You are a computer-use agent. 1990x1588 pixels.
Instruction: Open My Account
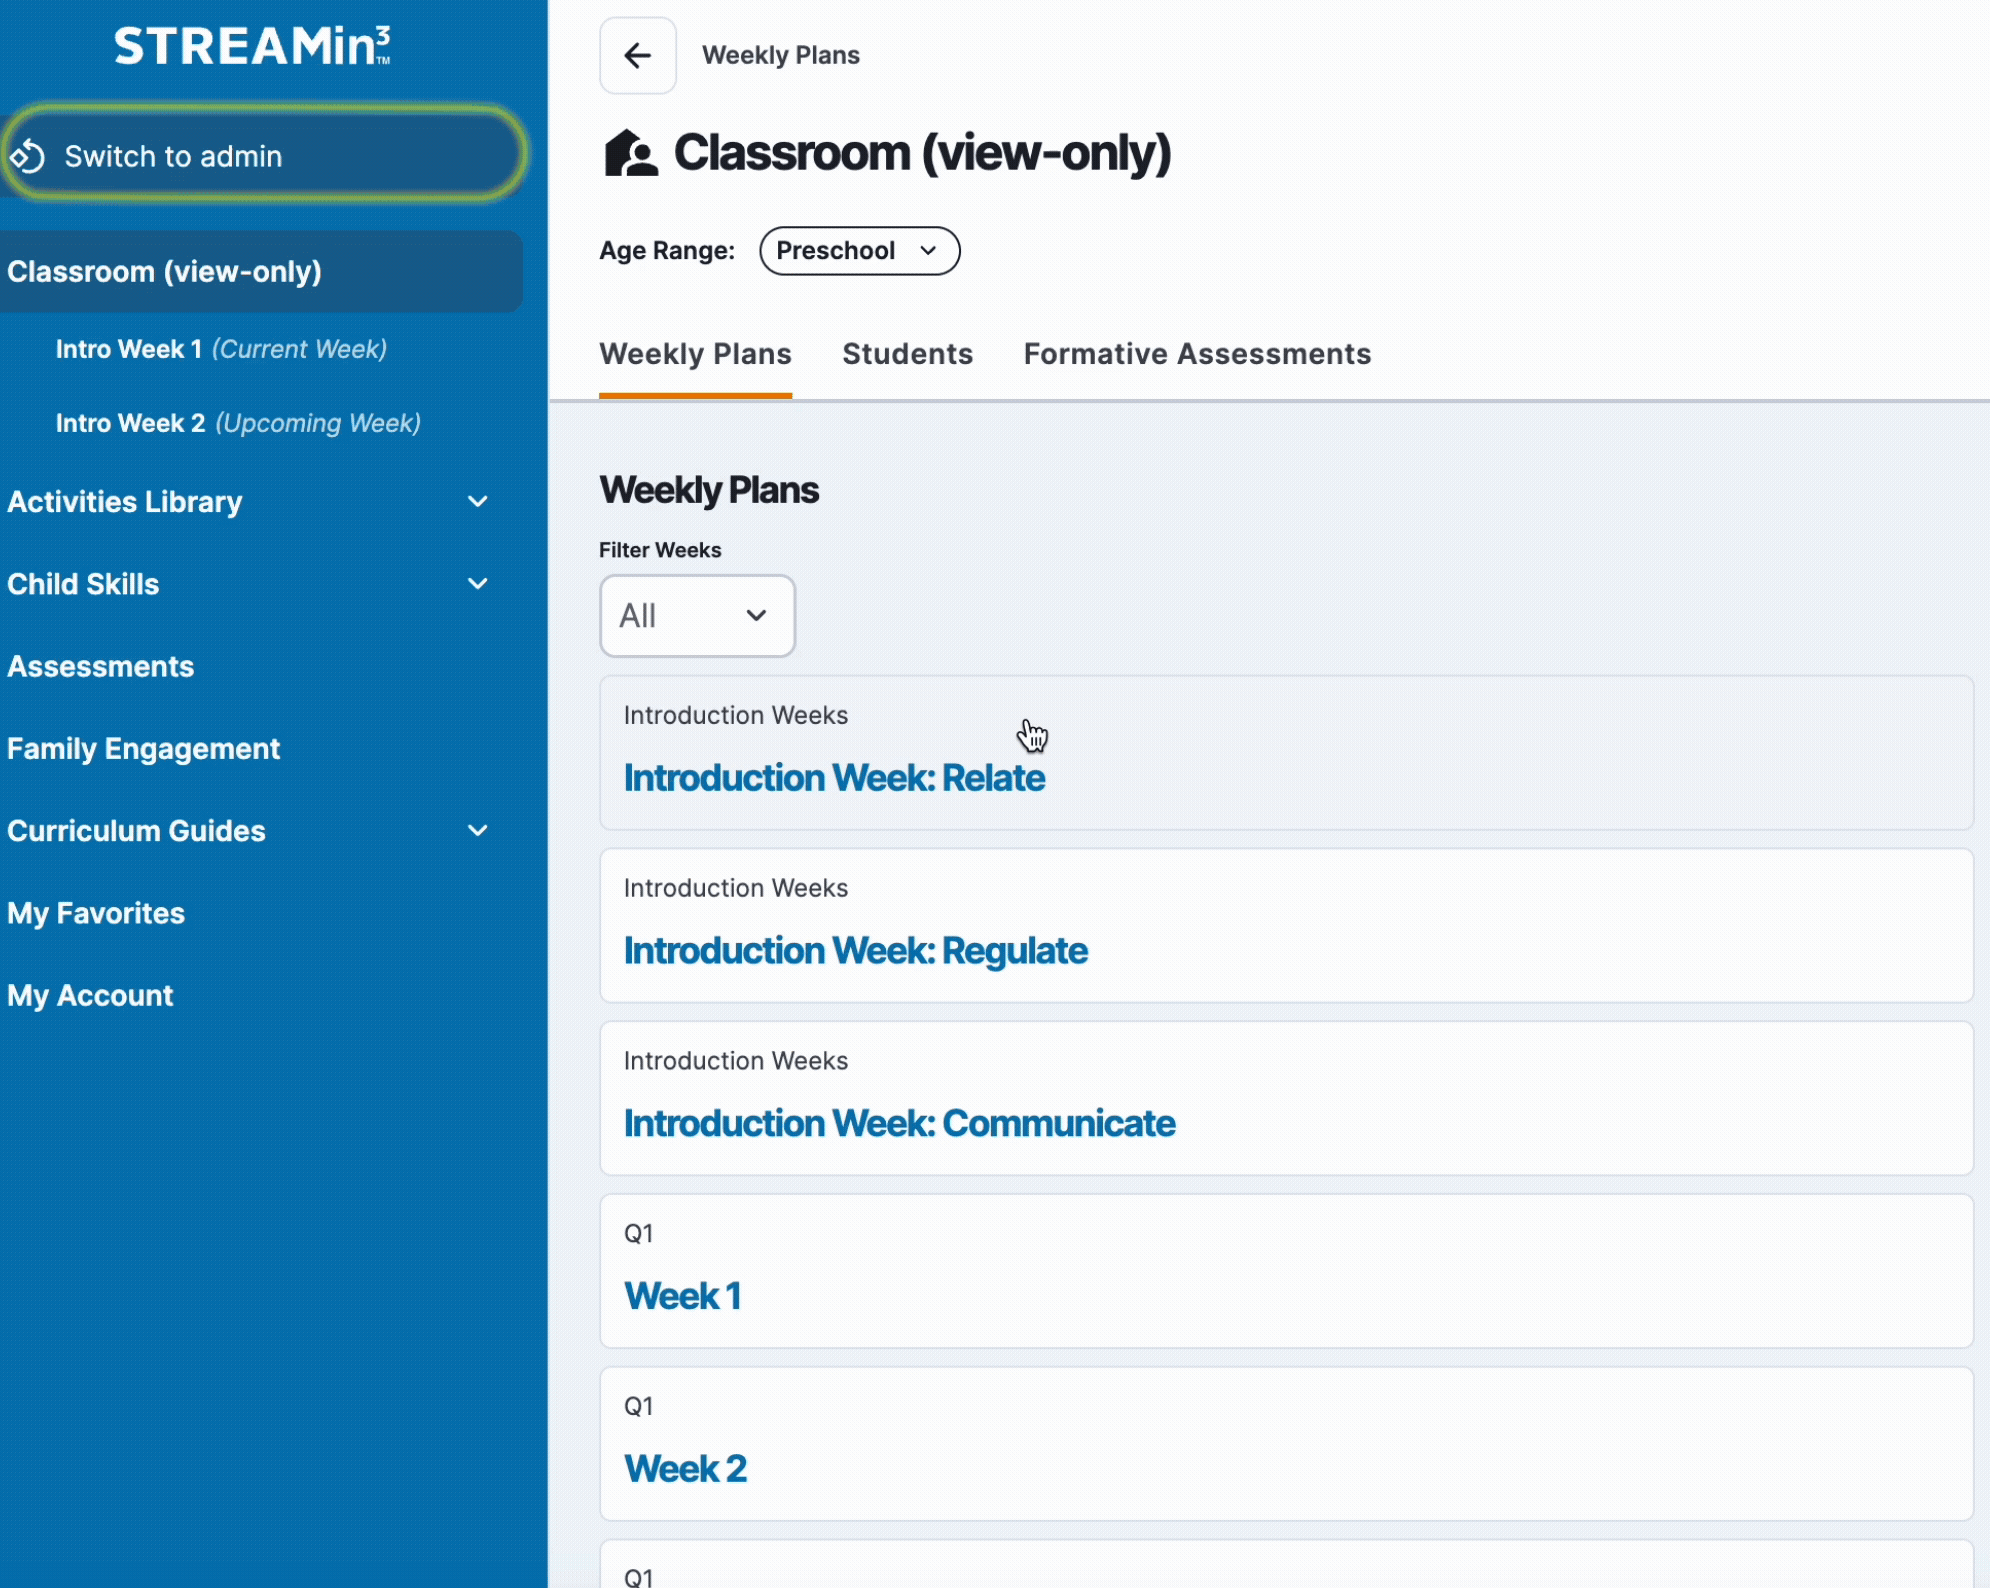pos(90,996)
